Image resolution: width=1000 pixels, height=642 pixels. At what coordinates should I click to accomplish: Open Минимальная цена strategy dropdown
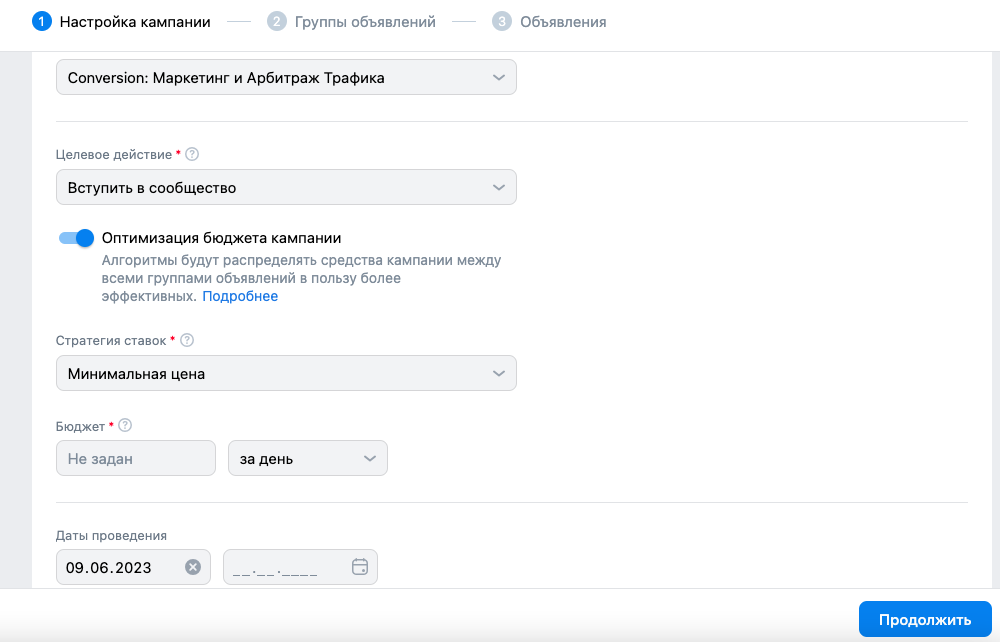286,374
